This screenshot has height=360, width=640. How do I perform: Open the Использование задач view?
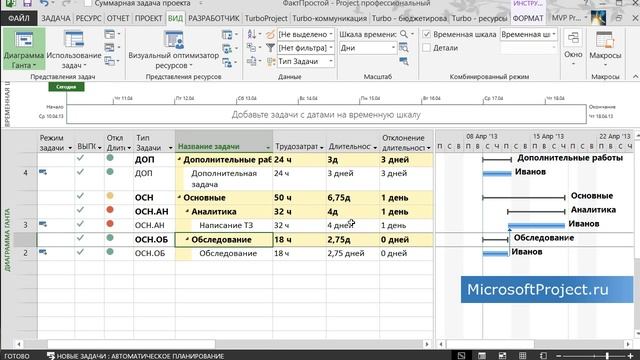coord(73,49)
